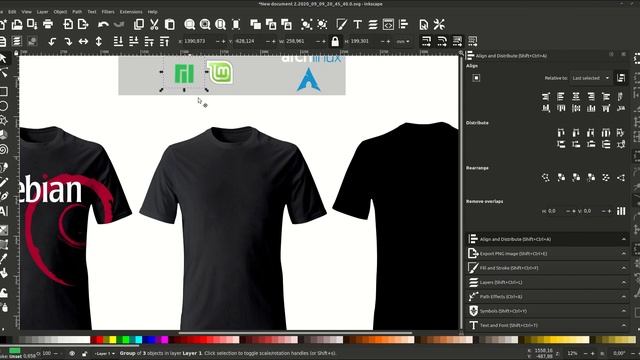The image size is (640, 360).
Task: Rotate selection 90 degrees counter-clockwise icon
Action: (52, 41)
